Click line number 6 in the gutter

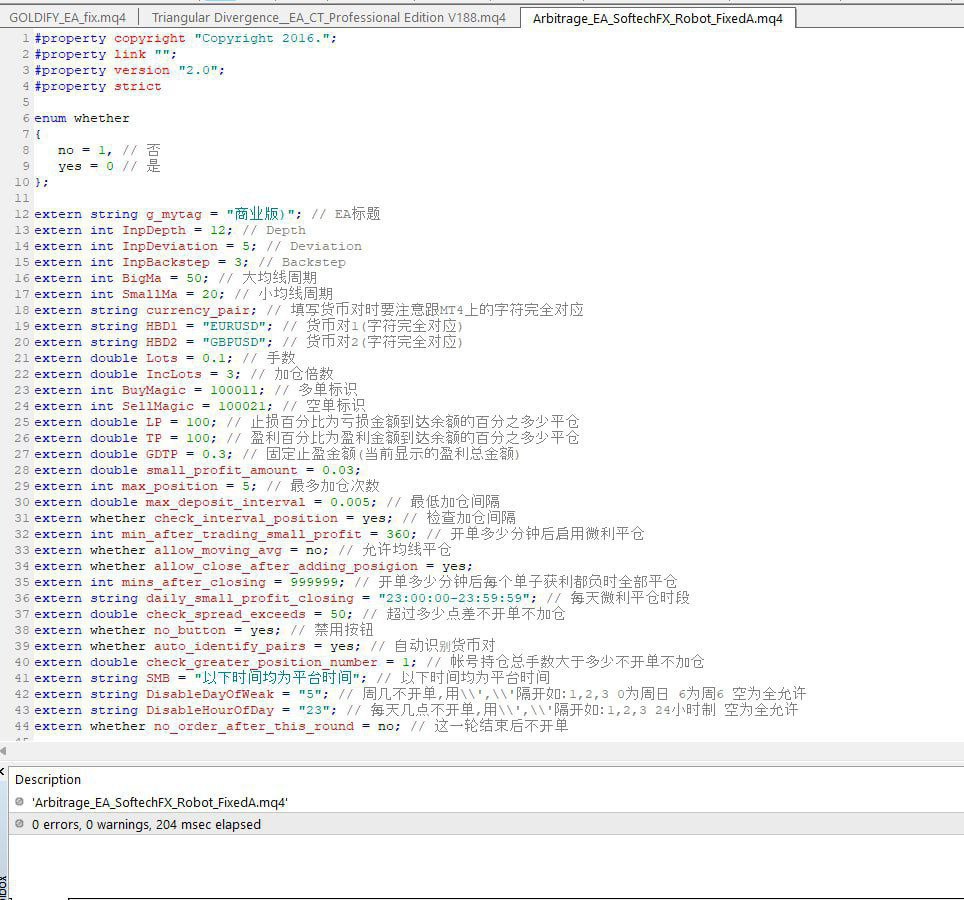click(x=26, y=118)
